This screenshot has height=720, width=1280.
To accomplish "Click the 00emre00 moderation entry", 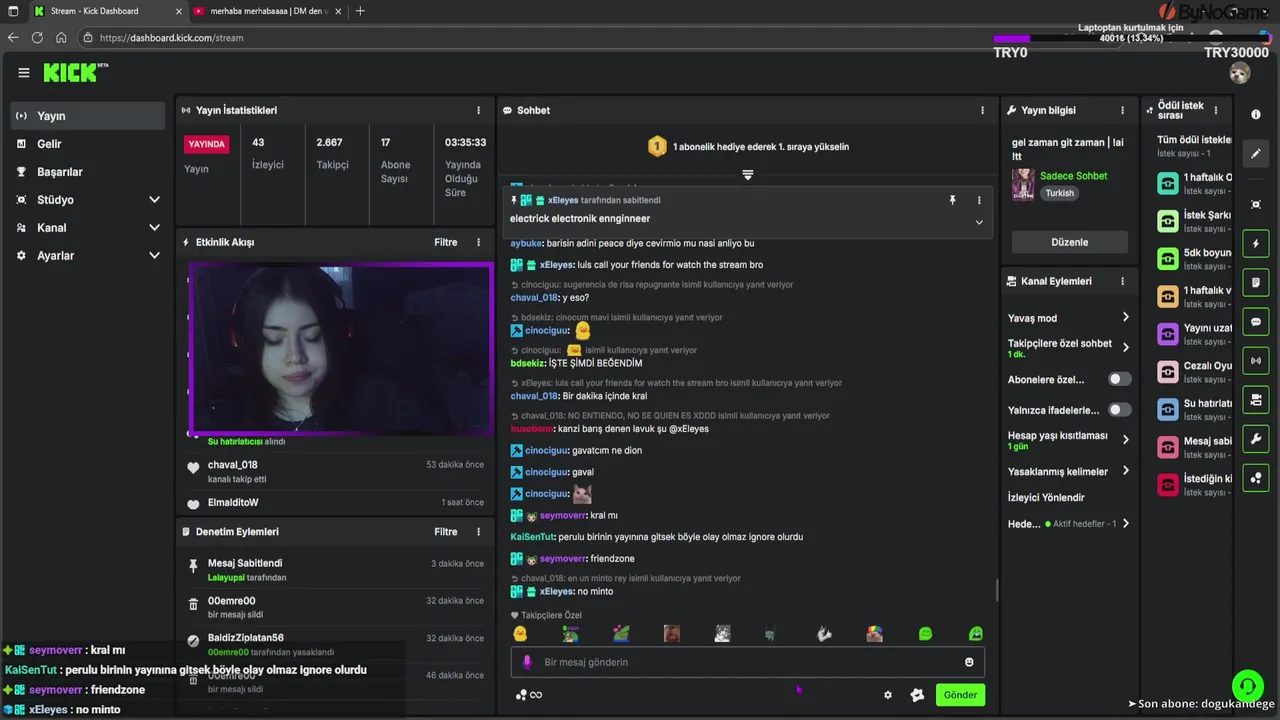I will click(x=336, y=607).
